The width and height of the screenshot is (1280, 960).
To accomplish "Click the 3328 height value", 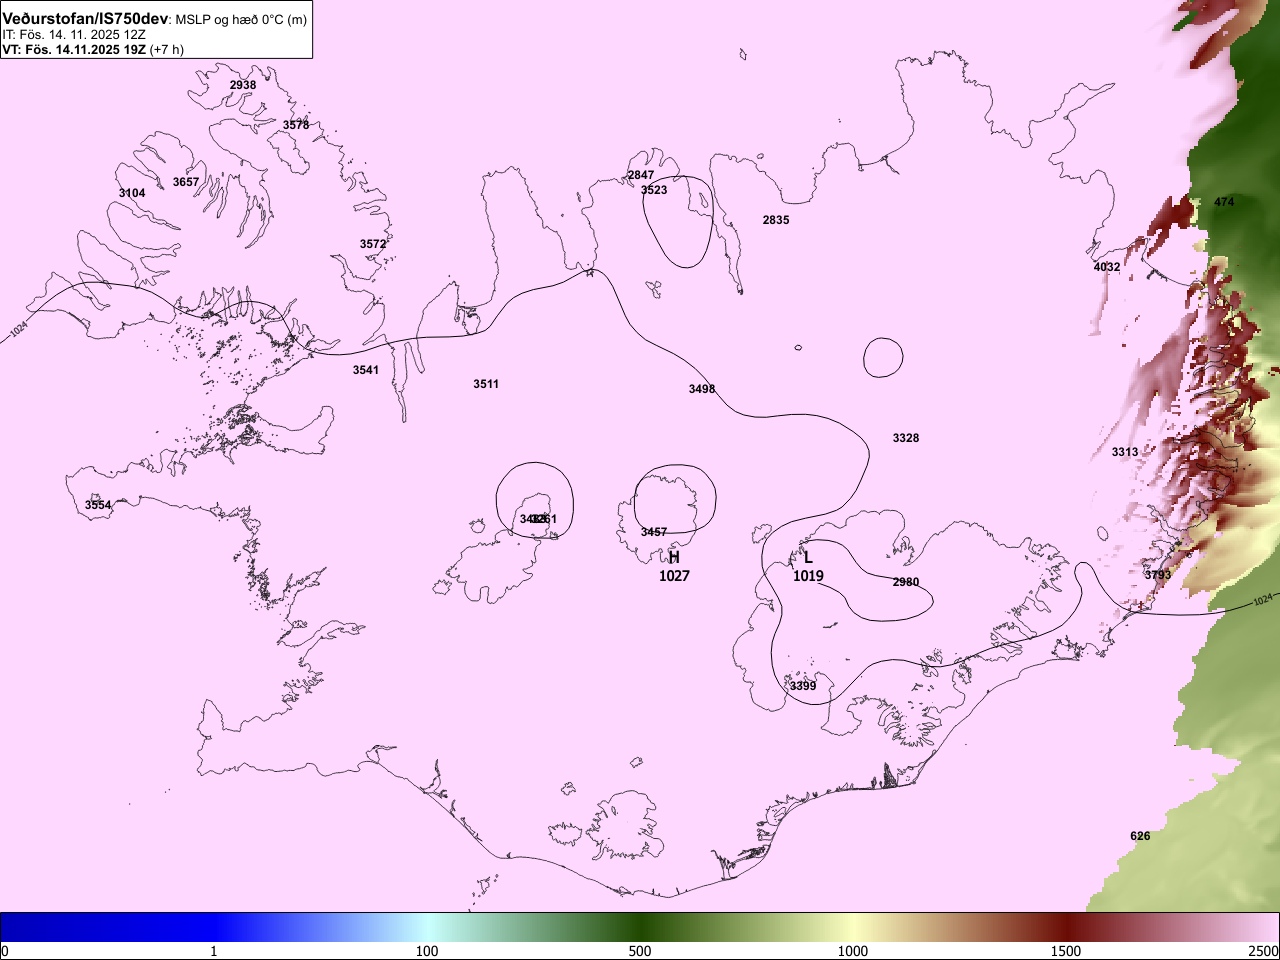I will pos(906,438).
